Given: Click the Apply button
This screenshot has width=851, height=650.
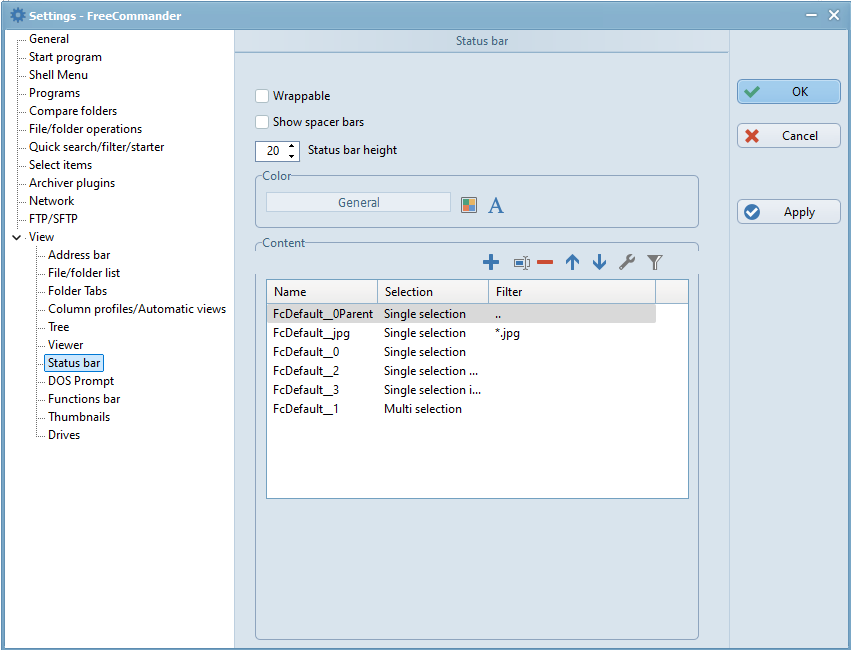Looking at the screenshot, I should click(789, 212).
